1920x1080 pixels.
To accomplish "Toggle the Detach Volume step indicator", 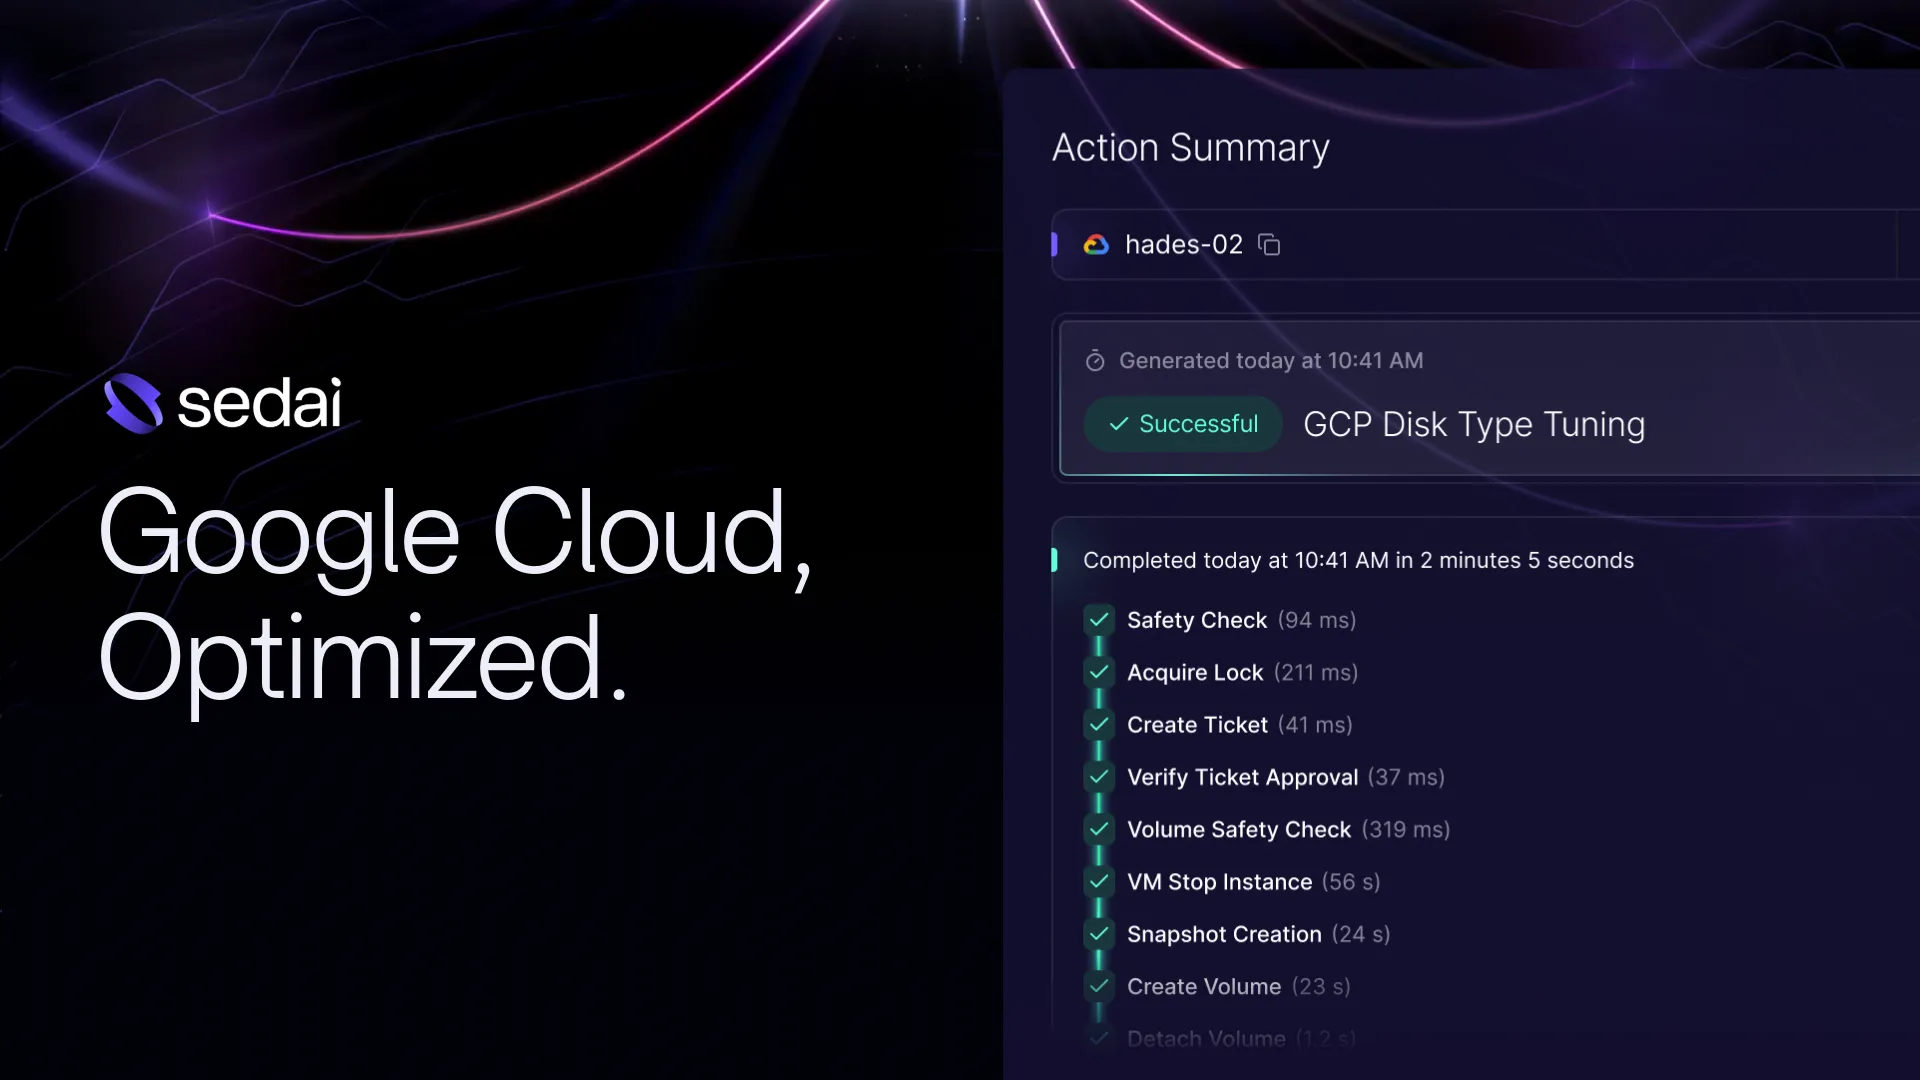I will click(1099, 1039).
